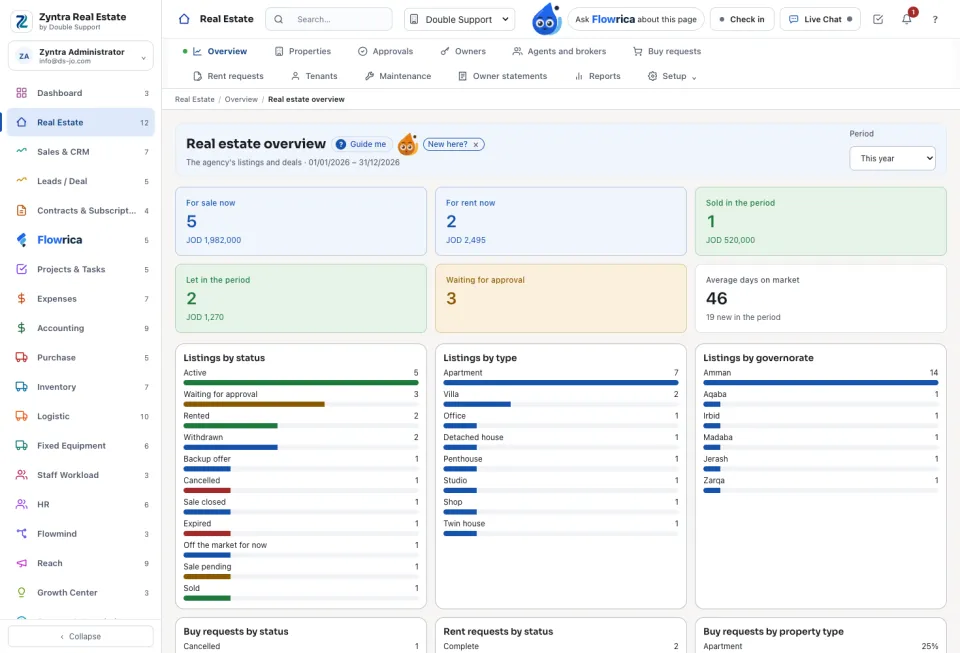Switch to the Properties tab
Screen dimensions: 960x653
(x=303, y=51)
